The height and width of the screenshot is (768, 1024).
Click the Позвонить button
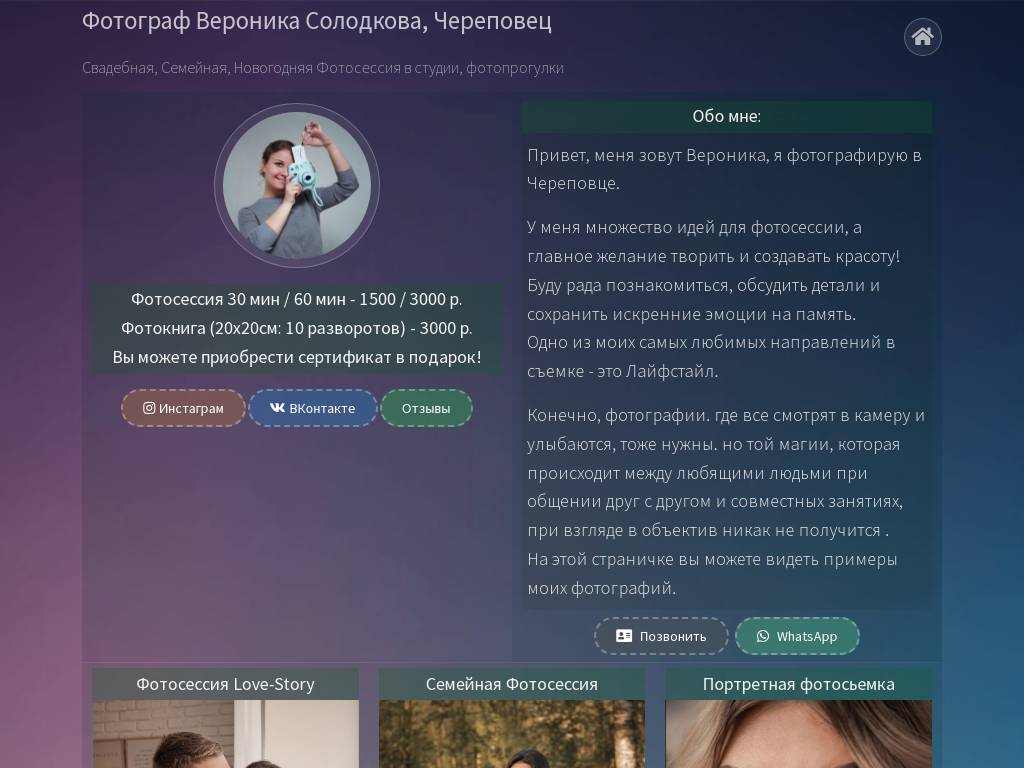click(661, 636)
